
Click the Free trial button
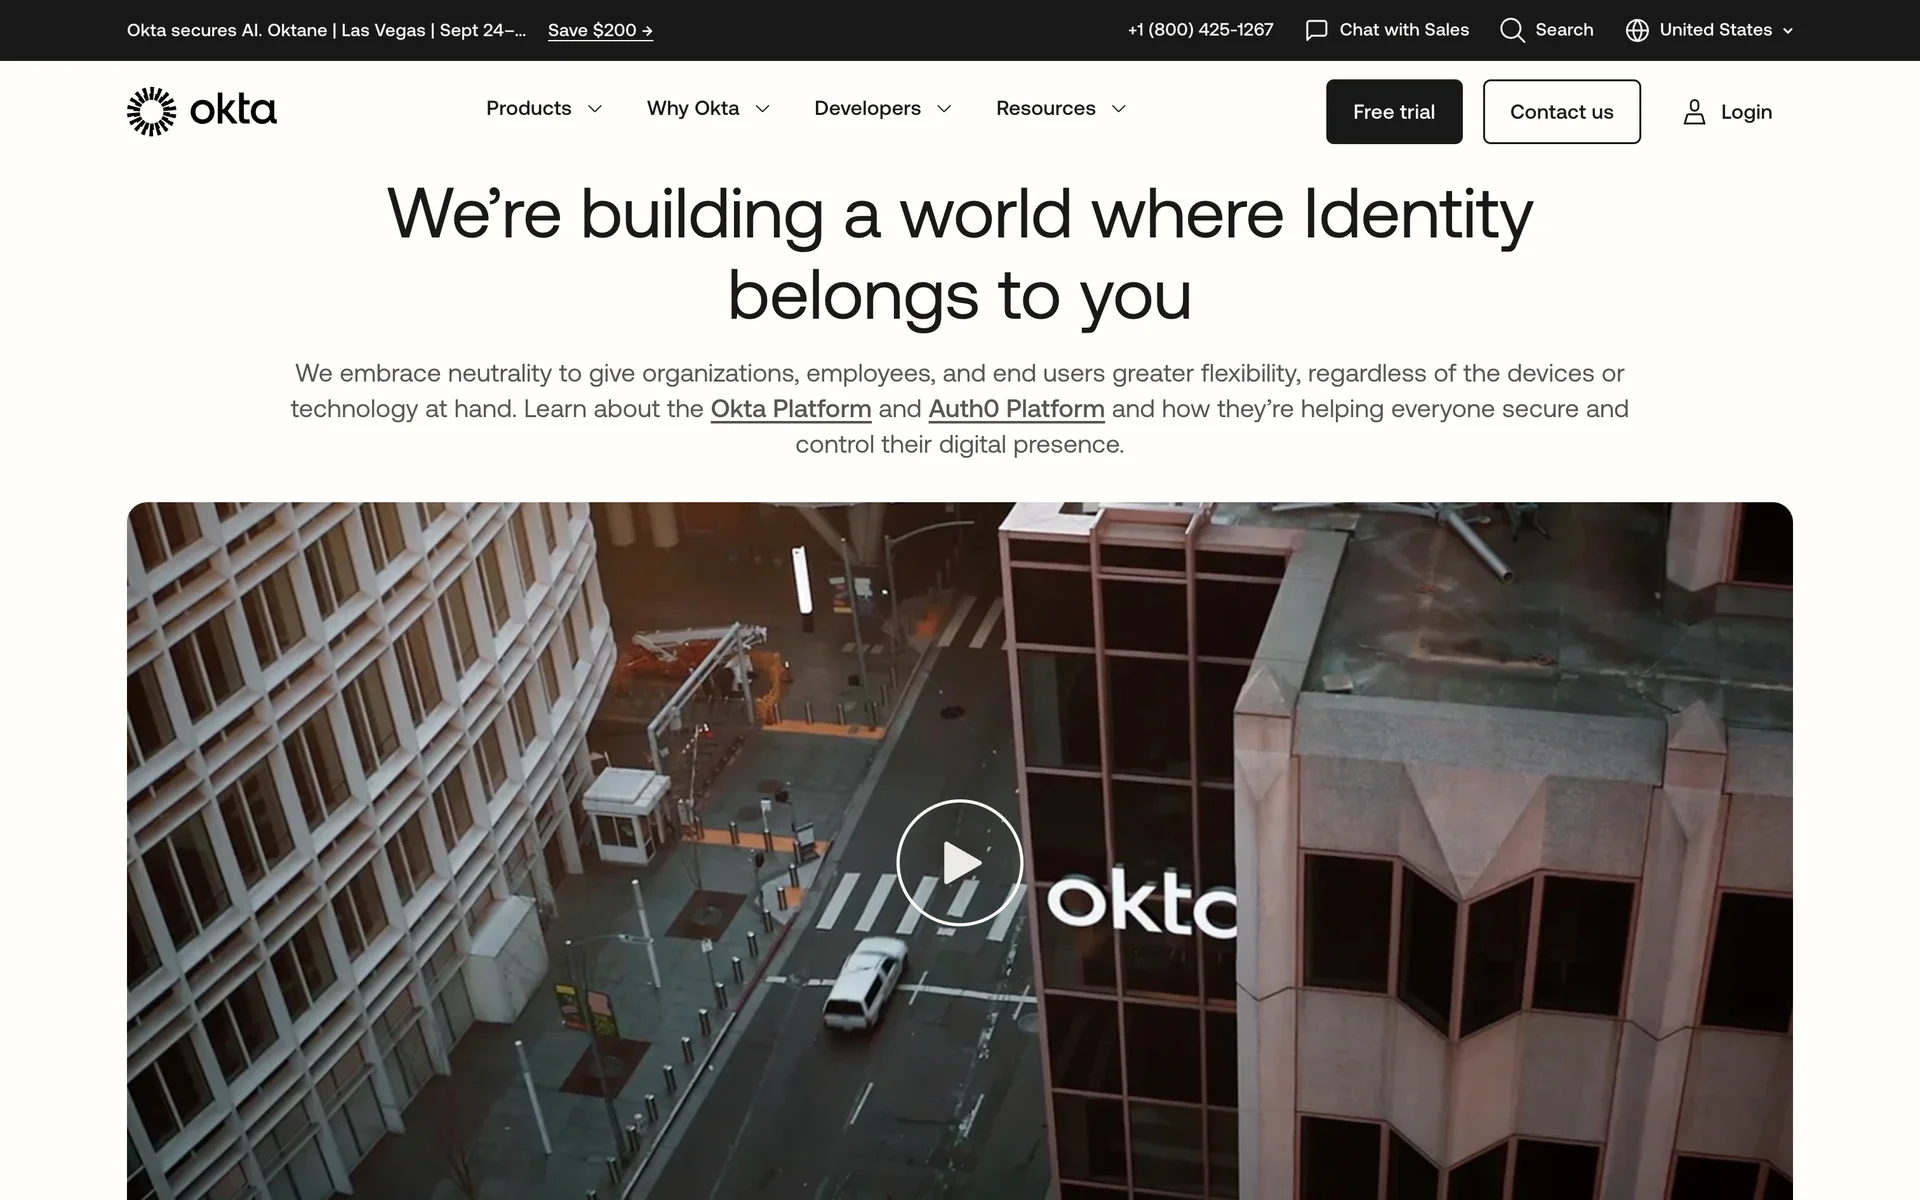pyautogui.click(x=1393, y=112)
